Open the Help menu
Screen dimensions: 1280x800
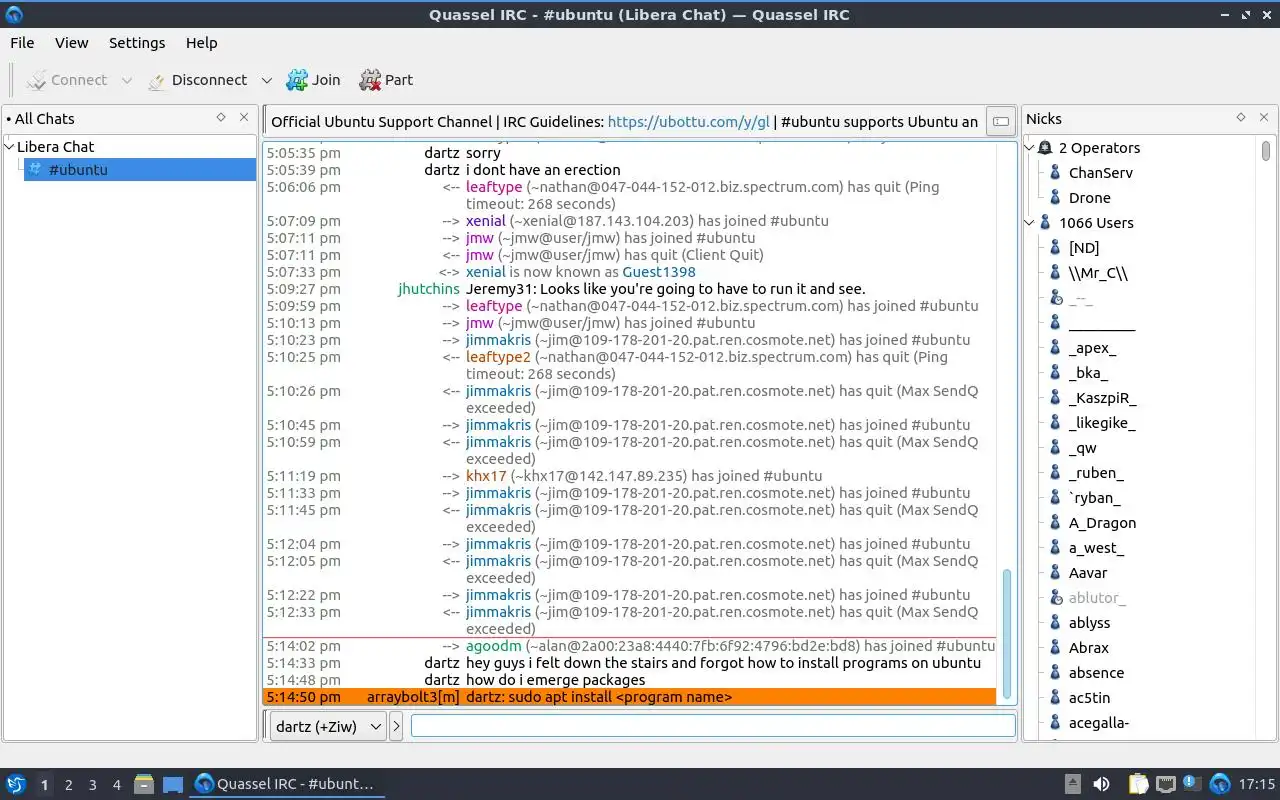pyautogui.click(x=201, y=43)
